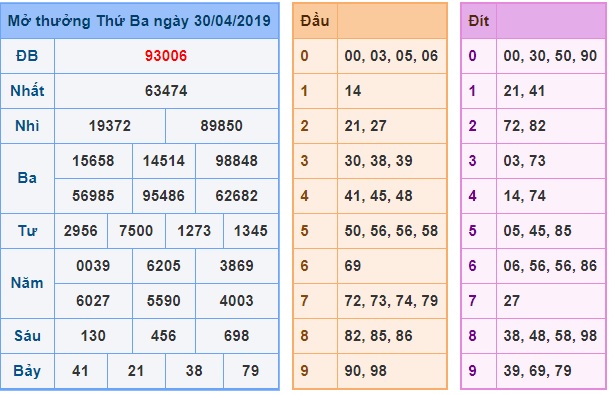Select Ba prize number 56985
The height and width of the screenshot is (395, 610).
pos(93,196)
